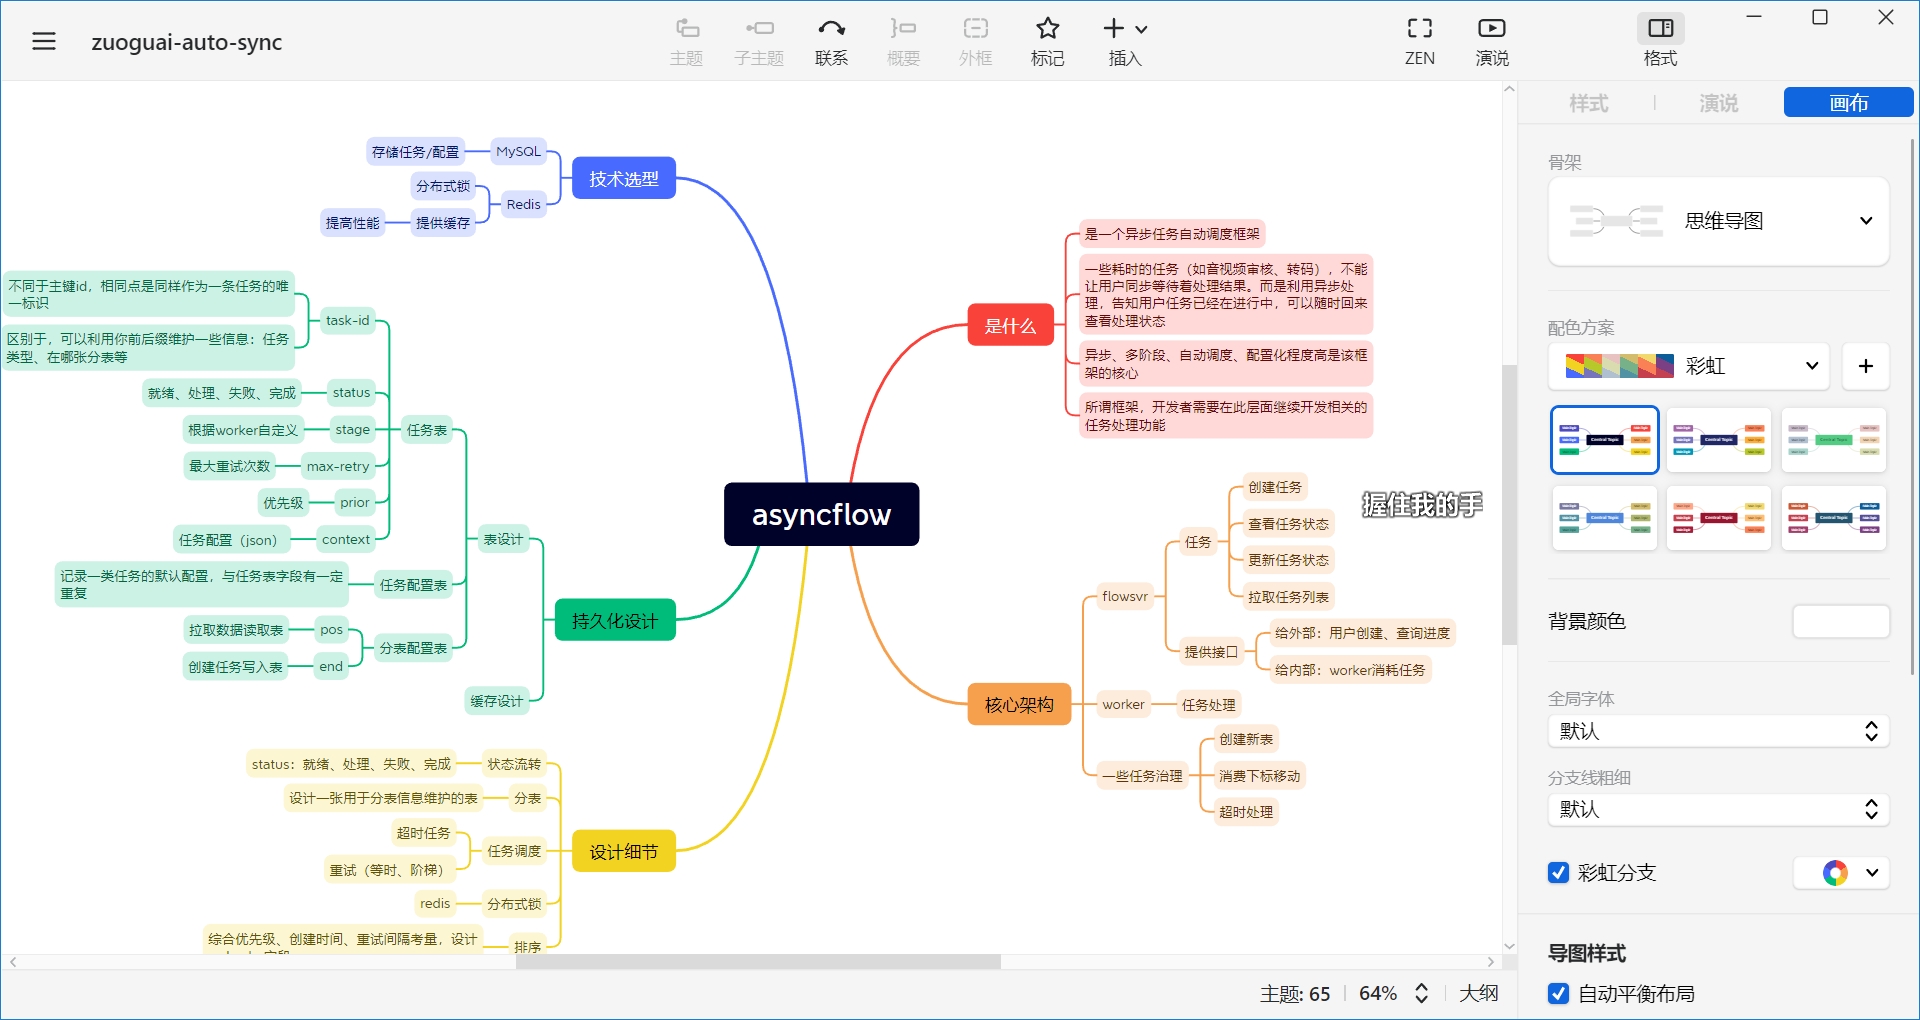Click the 子主题 subtopic toolbar icon
Viewport: 1920px width, 1020px height.
[x=759, y=41]
